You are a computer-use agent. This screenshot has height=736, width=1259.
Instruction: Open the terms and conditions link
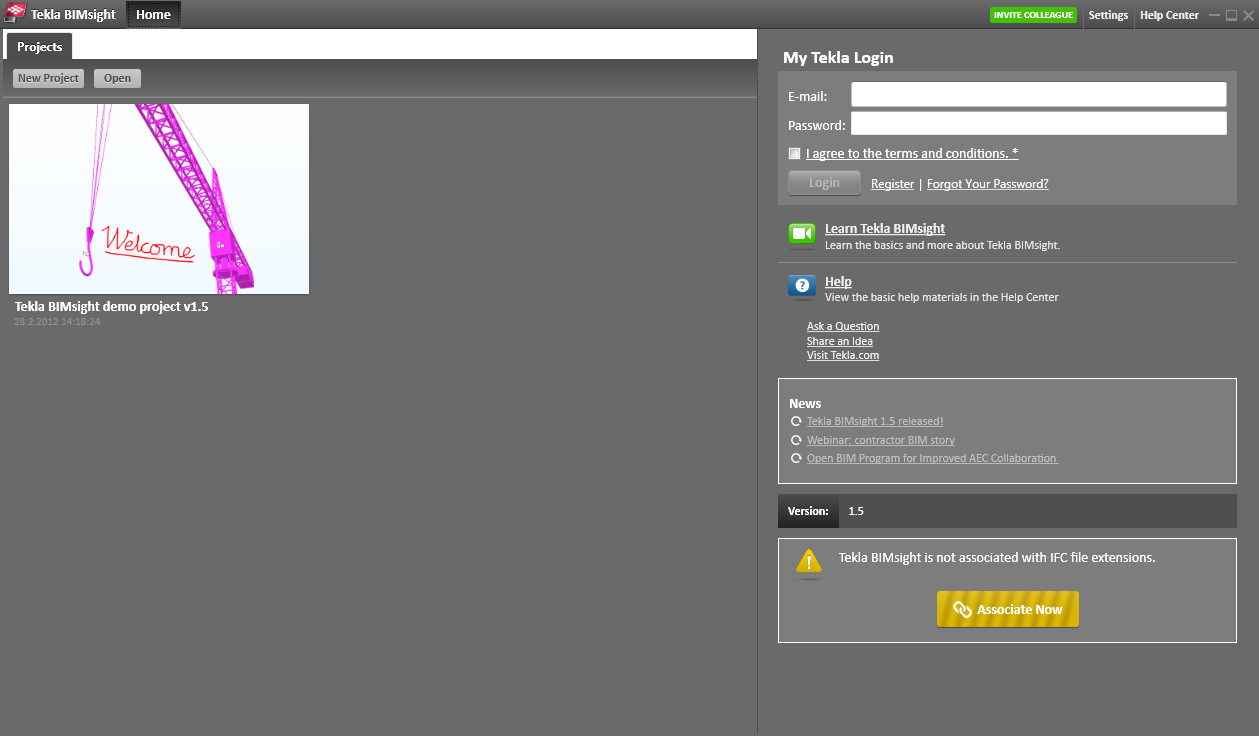[x=912, y=154]
